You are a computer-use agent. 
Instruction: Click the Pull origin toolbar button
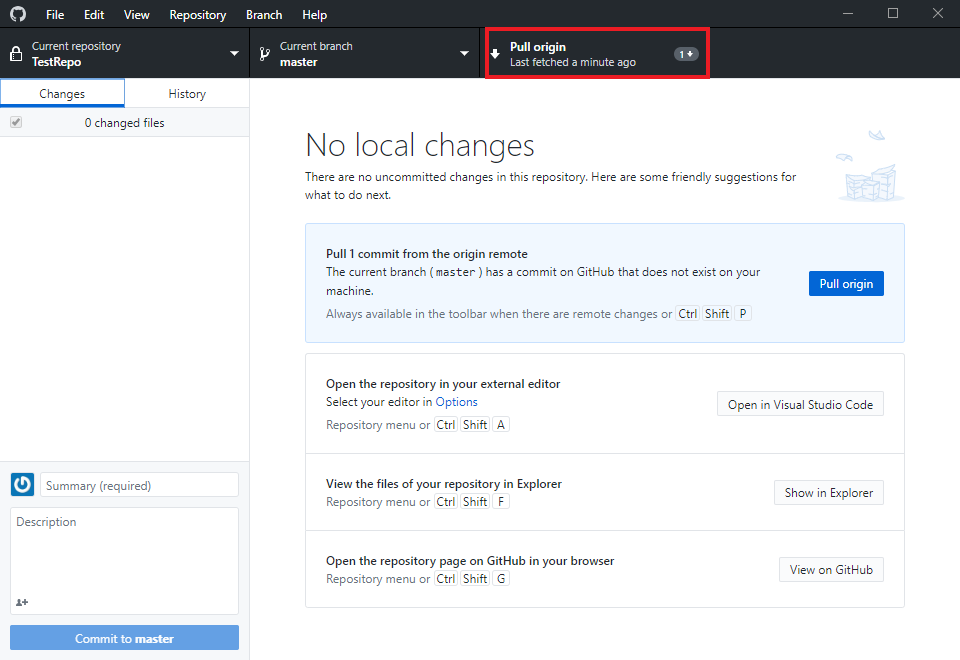(597, 53)
